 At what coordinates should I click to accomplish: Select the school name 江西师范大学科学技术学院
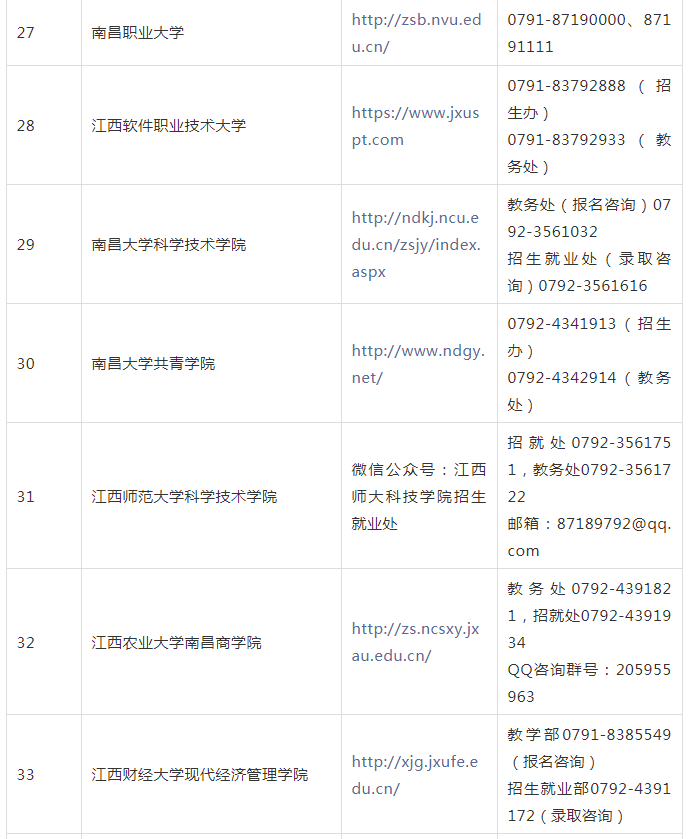coord(184,497)
